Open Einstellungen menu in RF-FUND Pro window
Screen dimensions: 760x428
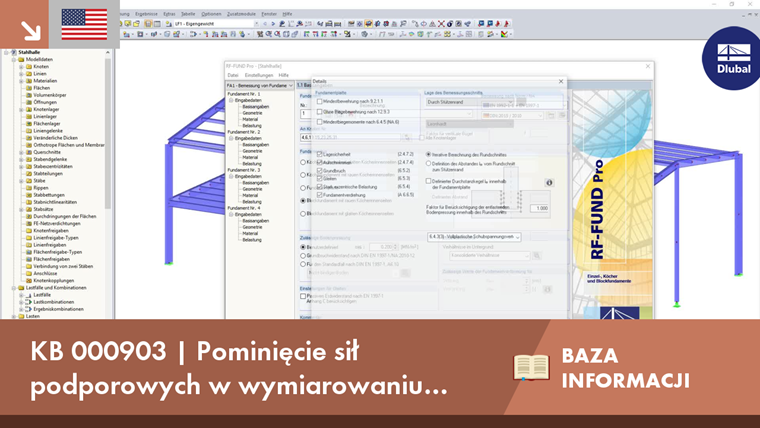tap(259, 76)
